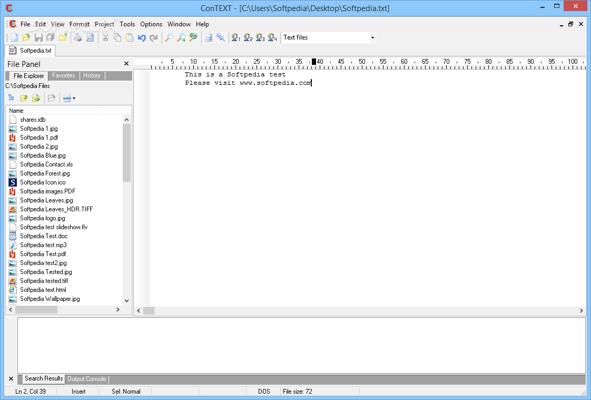Select Softpedia Icon.ico in file list
This screenshot has width=591, height=400.
[x=43, y=182]
